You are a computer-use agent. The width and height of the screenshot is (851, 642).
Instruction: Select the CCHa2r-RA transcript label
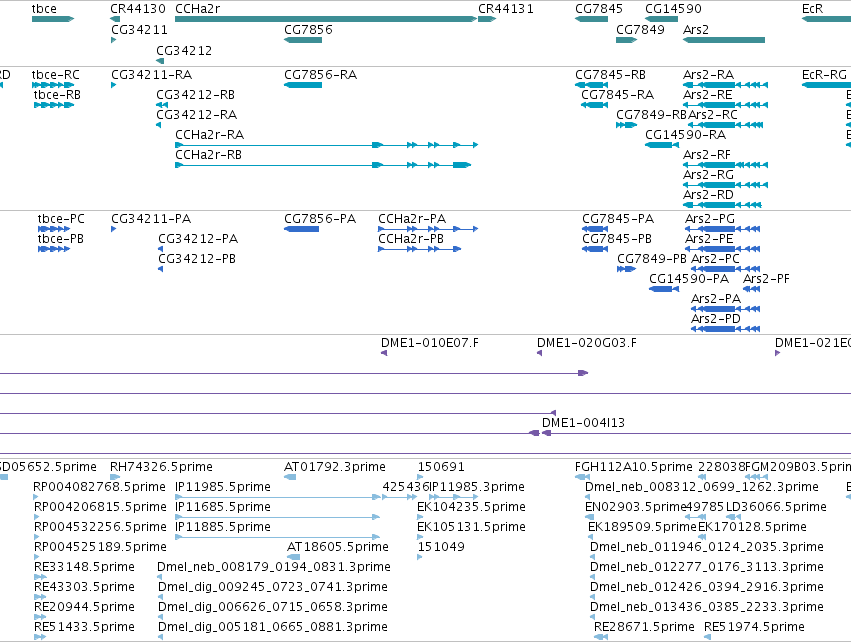(209, 135)
